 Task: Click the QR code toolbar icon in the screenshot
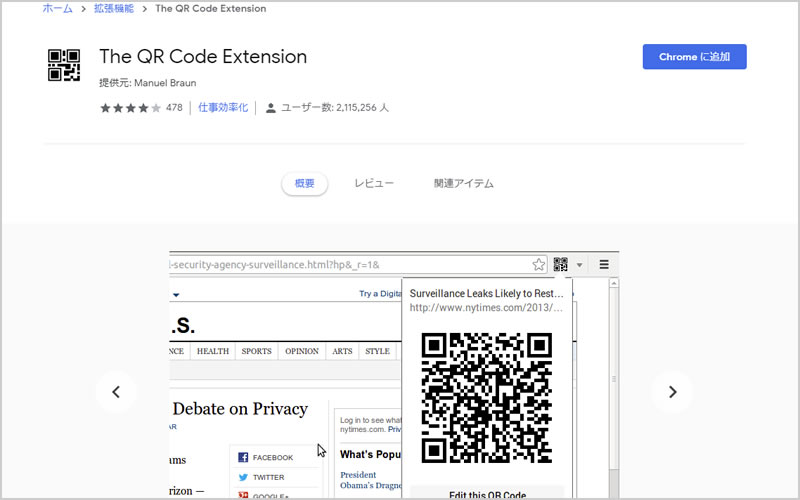coord(560,264)
